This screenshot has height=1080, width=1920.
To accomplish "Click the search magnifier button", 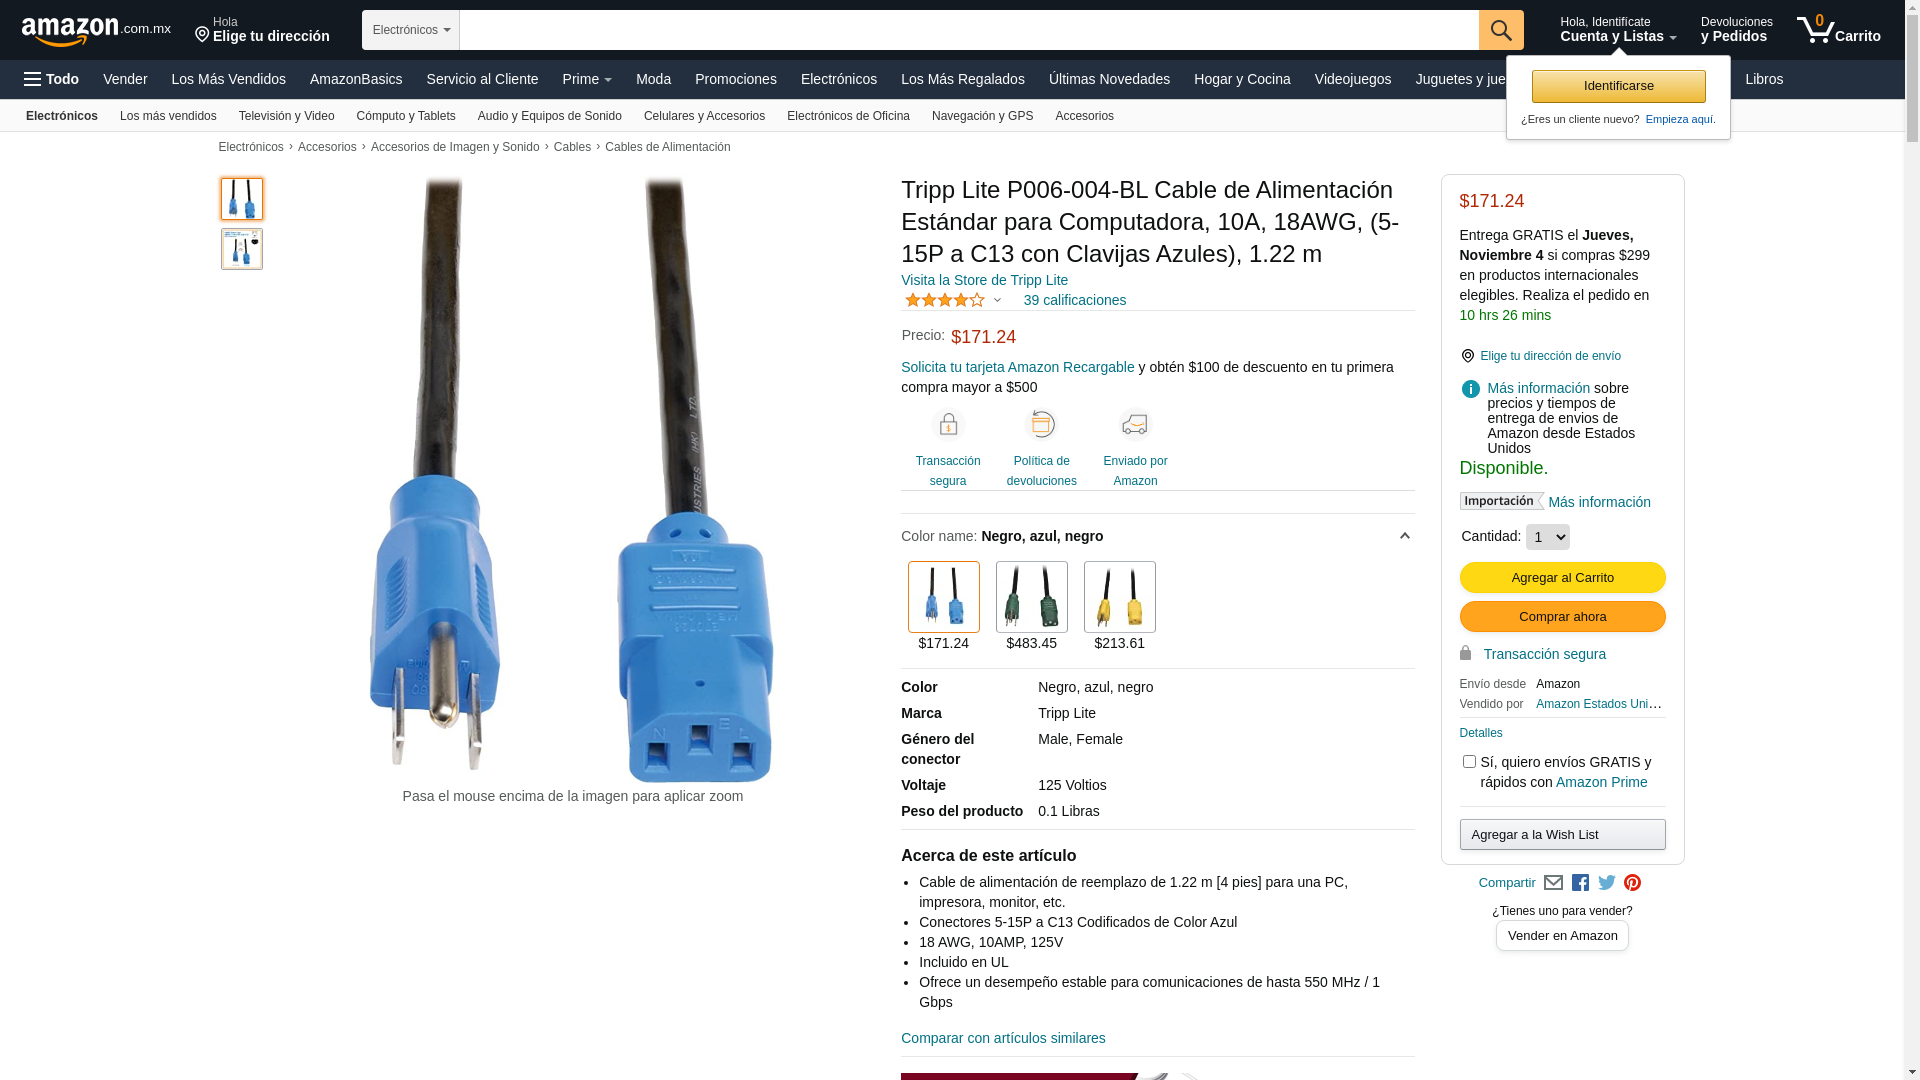I will [1501, 30].
